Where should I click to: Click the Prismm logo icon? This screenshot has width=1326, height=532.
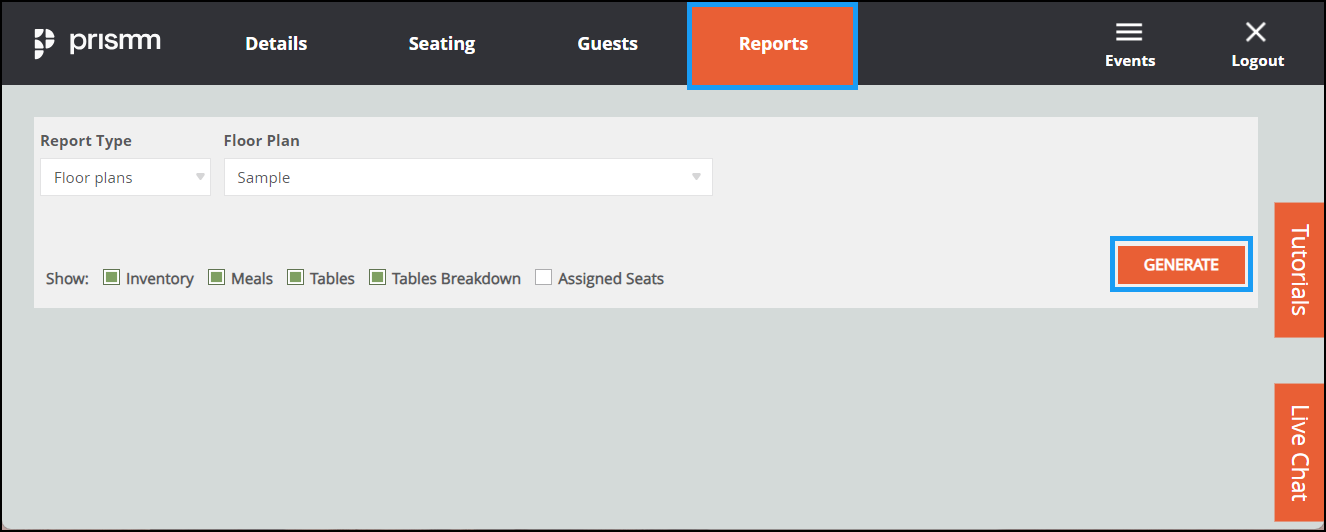[x=44, y=44]
